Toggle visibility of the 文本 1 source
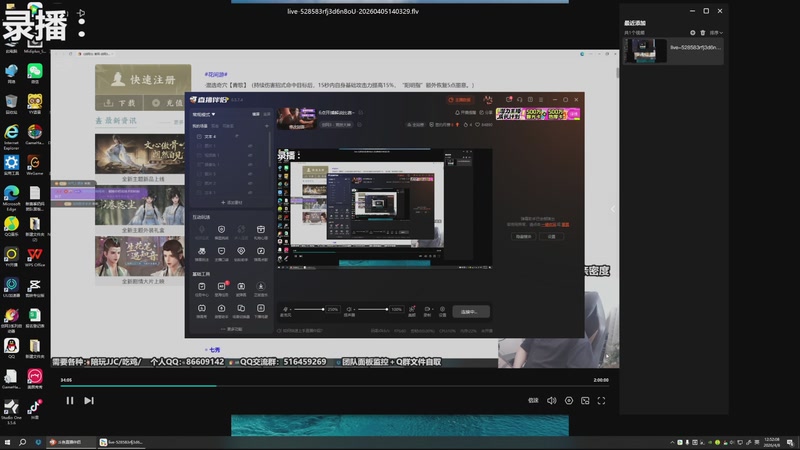This screenshot has height=450, width=800. click(250, 192)
